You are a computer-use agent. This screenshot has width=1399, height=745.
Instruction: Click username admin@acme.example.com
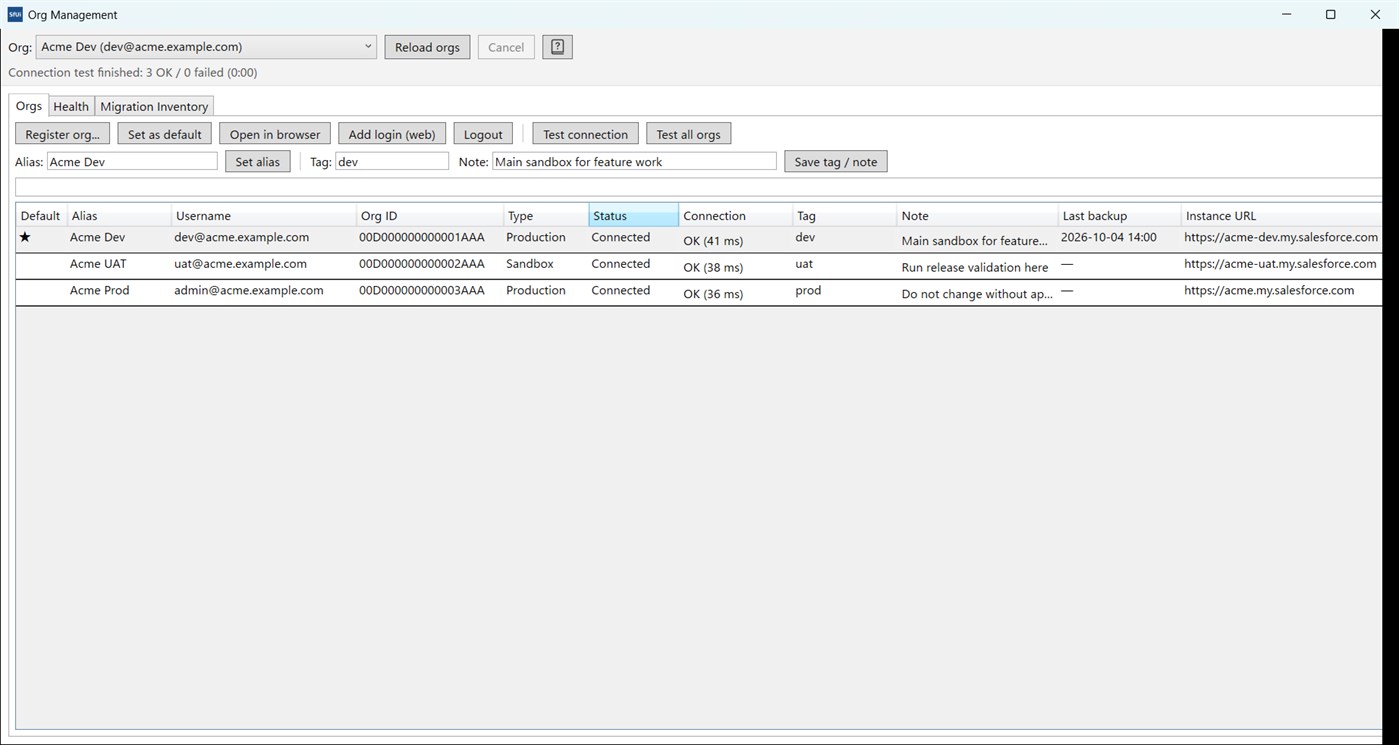(248, 290)
